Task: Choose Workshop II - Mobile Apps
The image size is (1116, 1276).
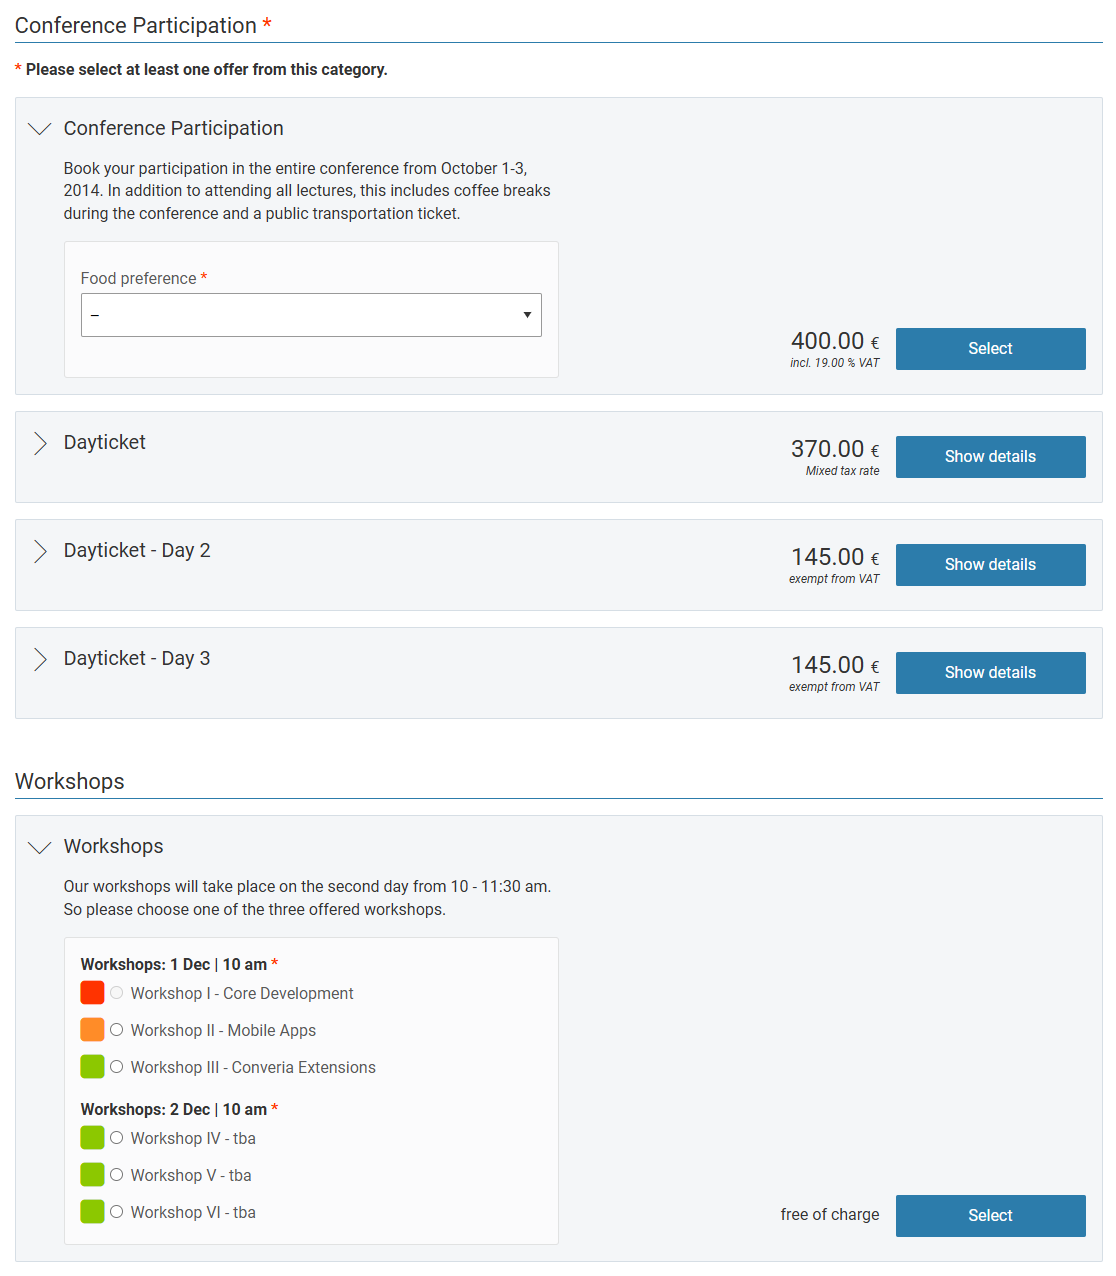Action: (117, 1030)
